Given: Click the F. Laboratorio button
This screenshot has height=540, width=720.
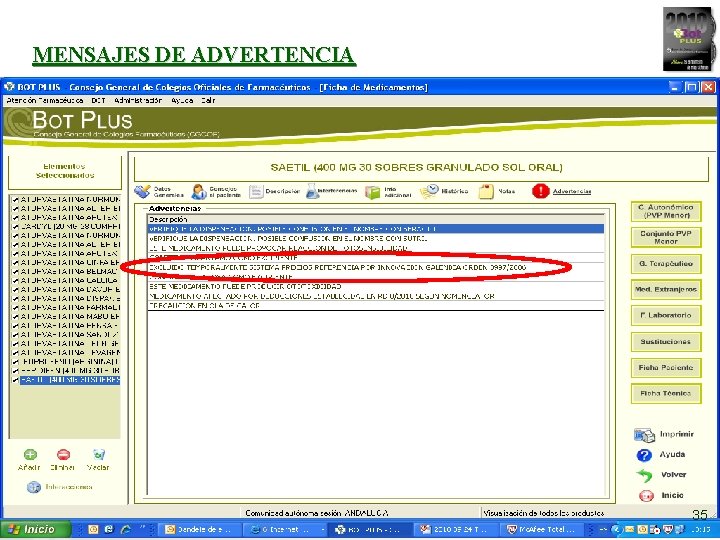Looking at the screenshot, I should pos(666,315).
